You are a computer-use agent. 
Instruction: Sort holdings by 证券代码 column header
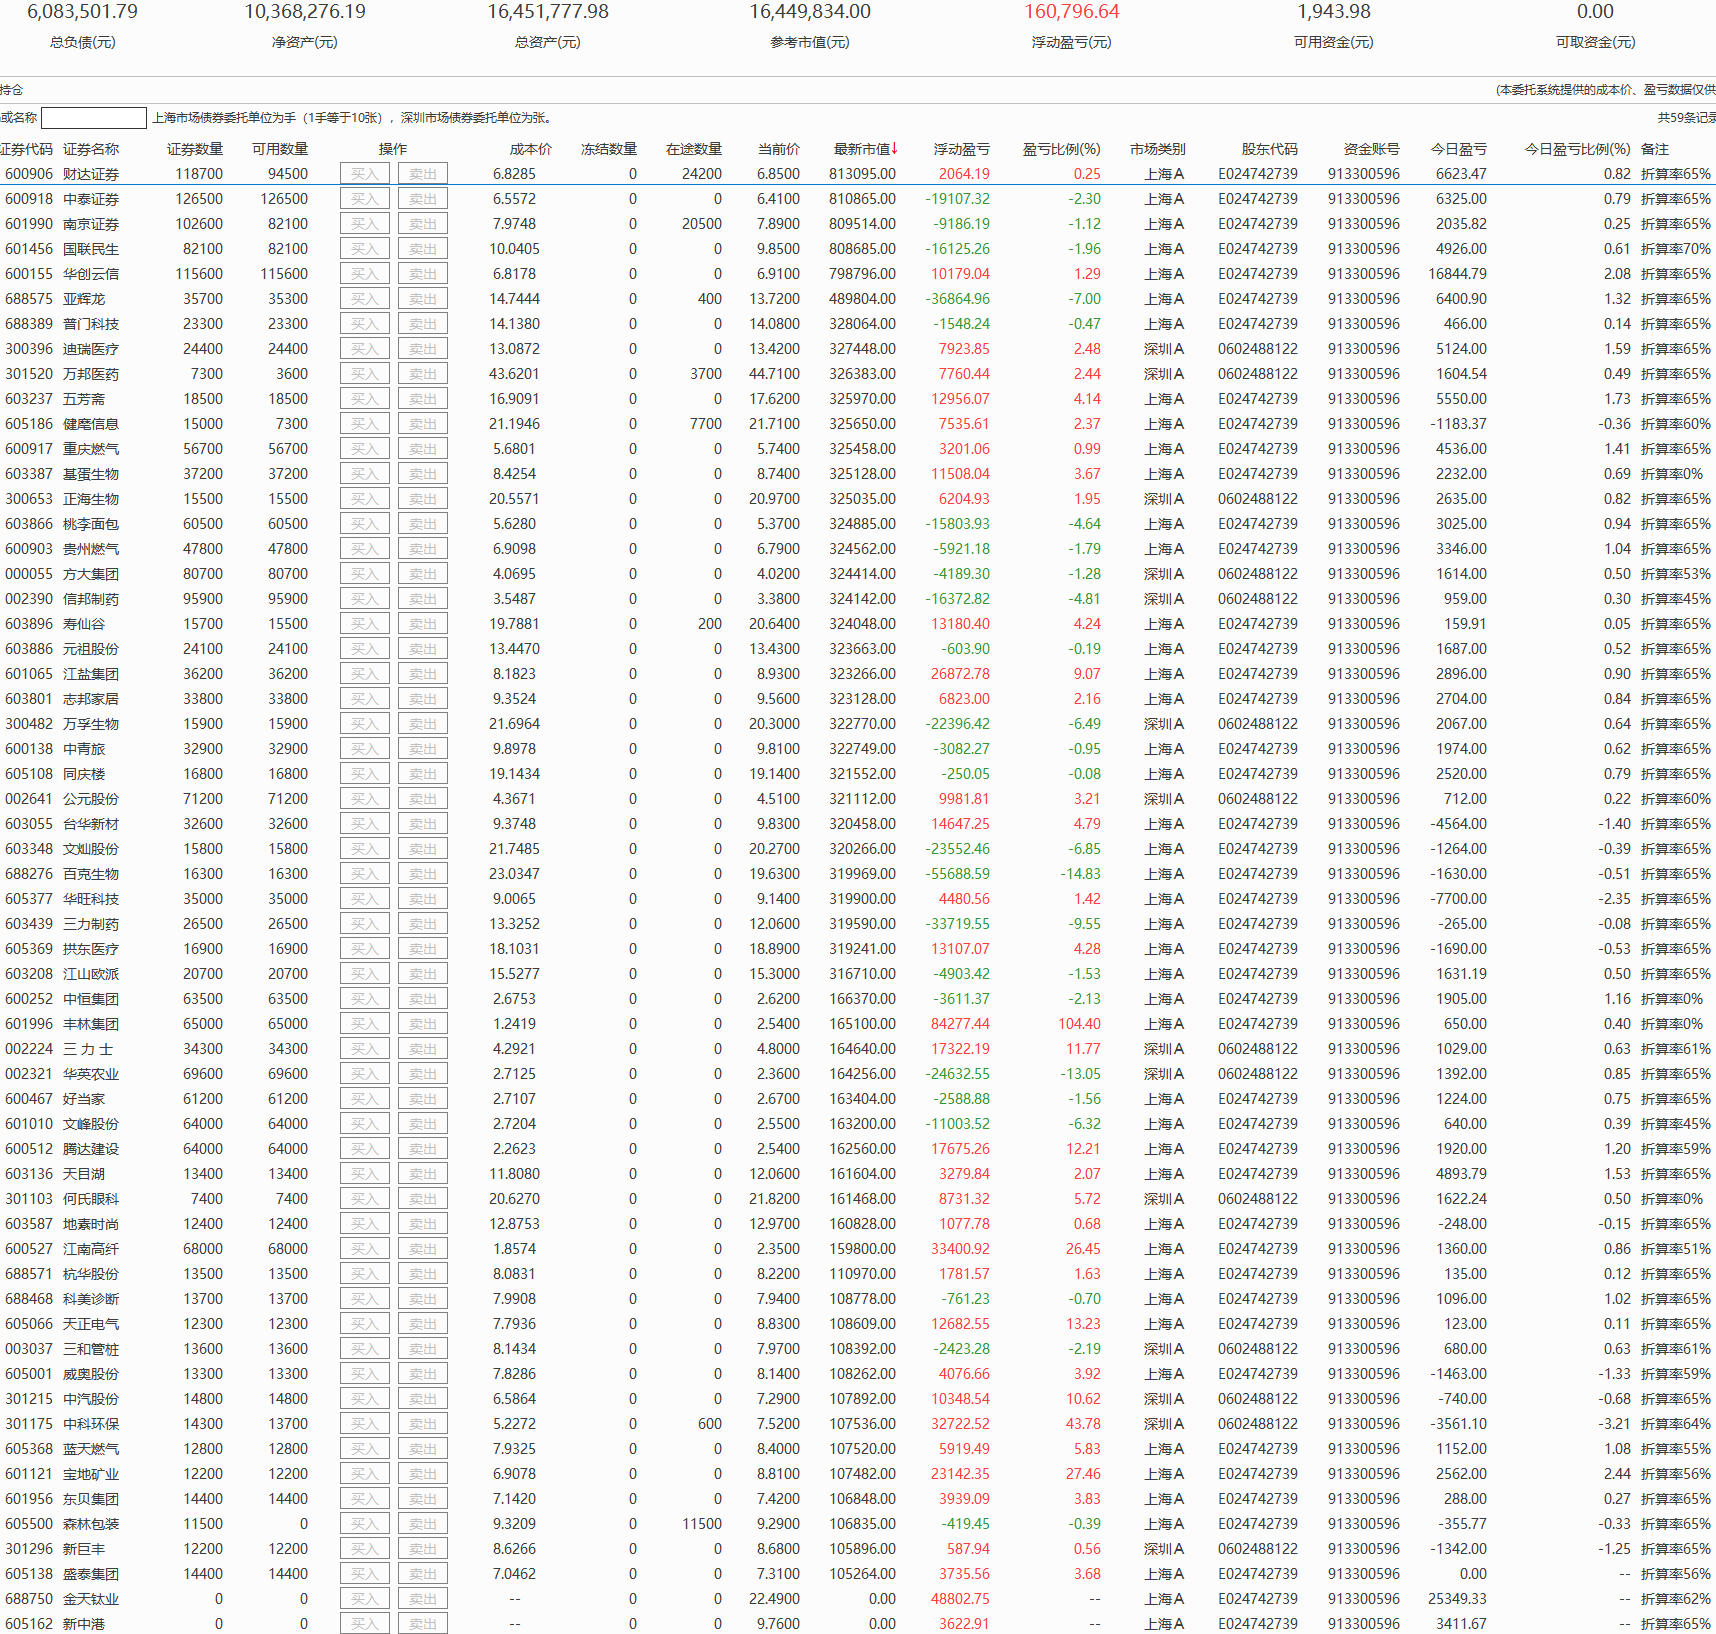click(26, 149)
